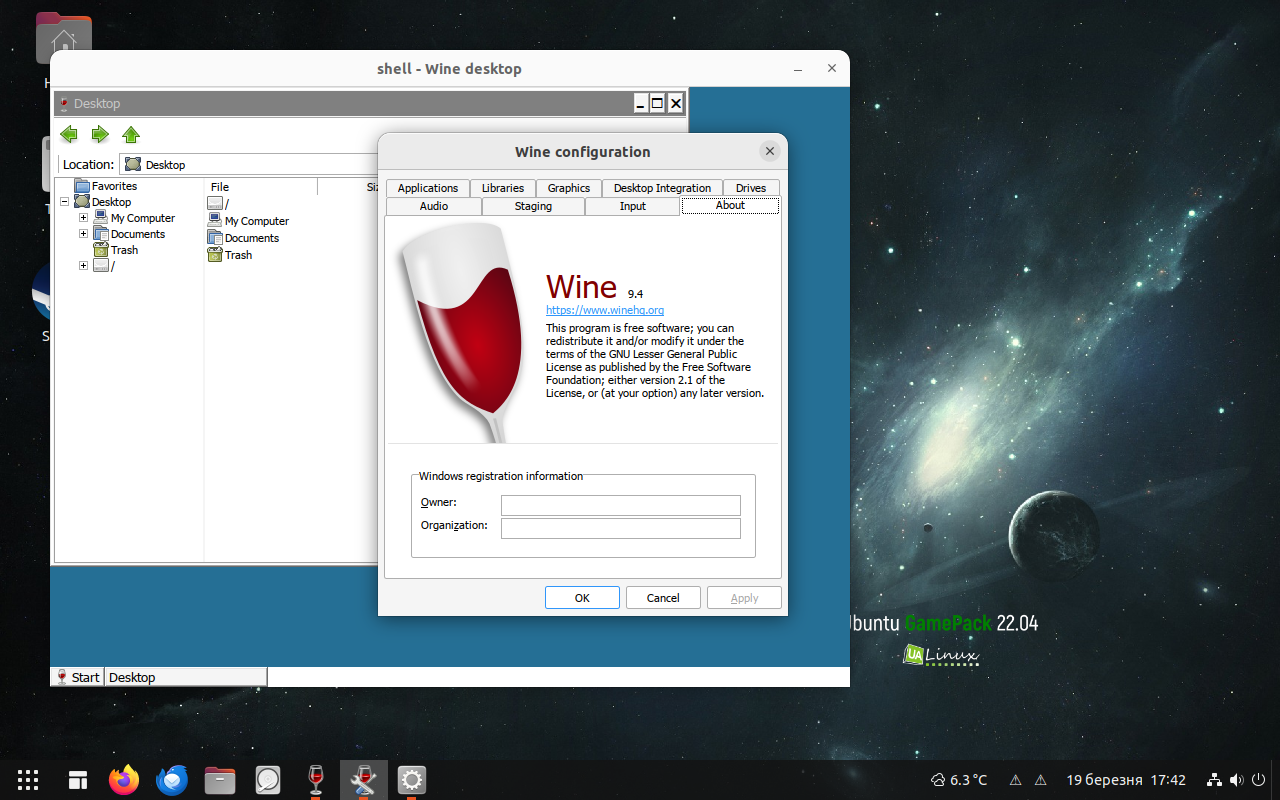Open the clock showing 19 березня 17:42
The height and width of the screenshot is (800, 1280).
pyautogui.click(x=1126, y=780)
